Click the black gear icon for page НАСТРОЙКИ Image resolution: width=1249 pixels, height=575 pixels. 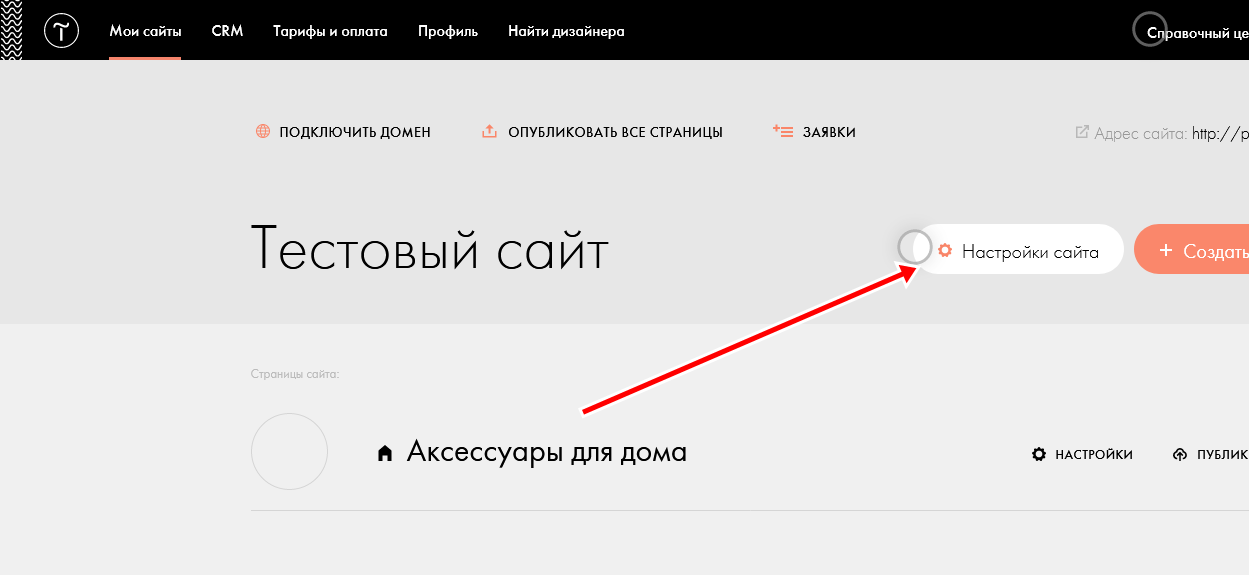click(x=1039, y=455)
